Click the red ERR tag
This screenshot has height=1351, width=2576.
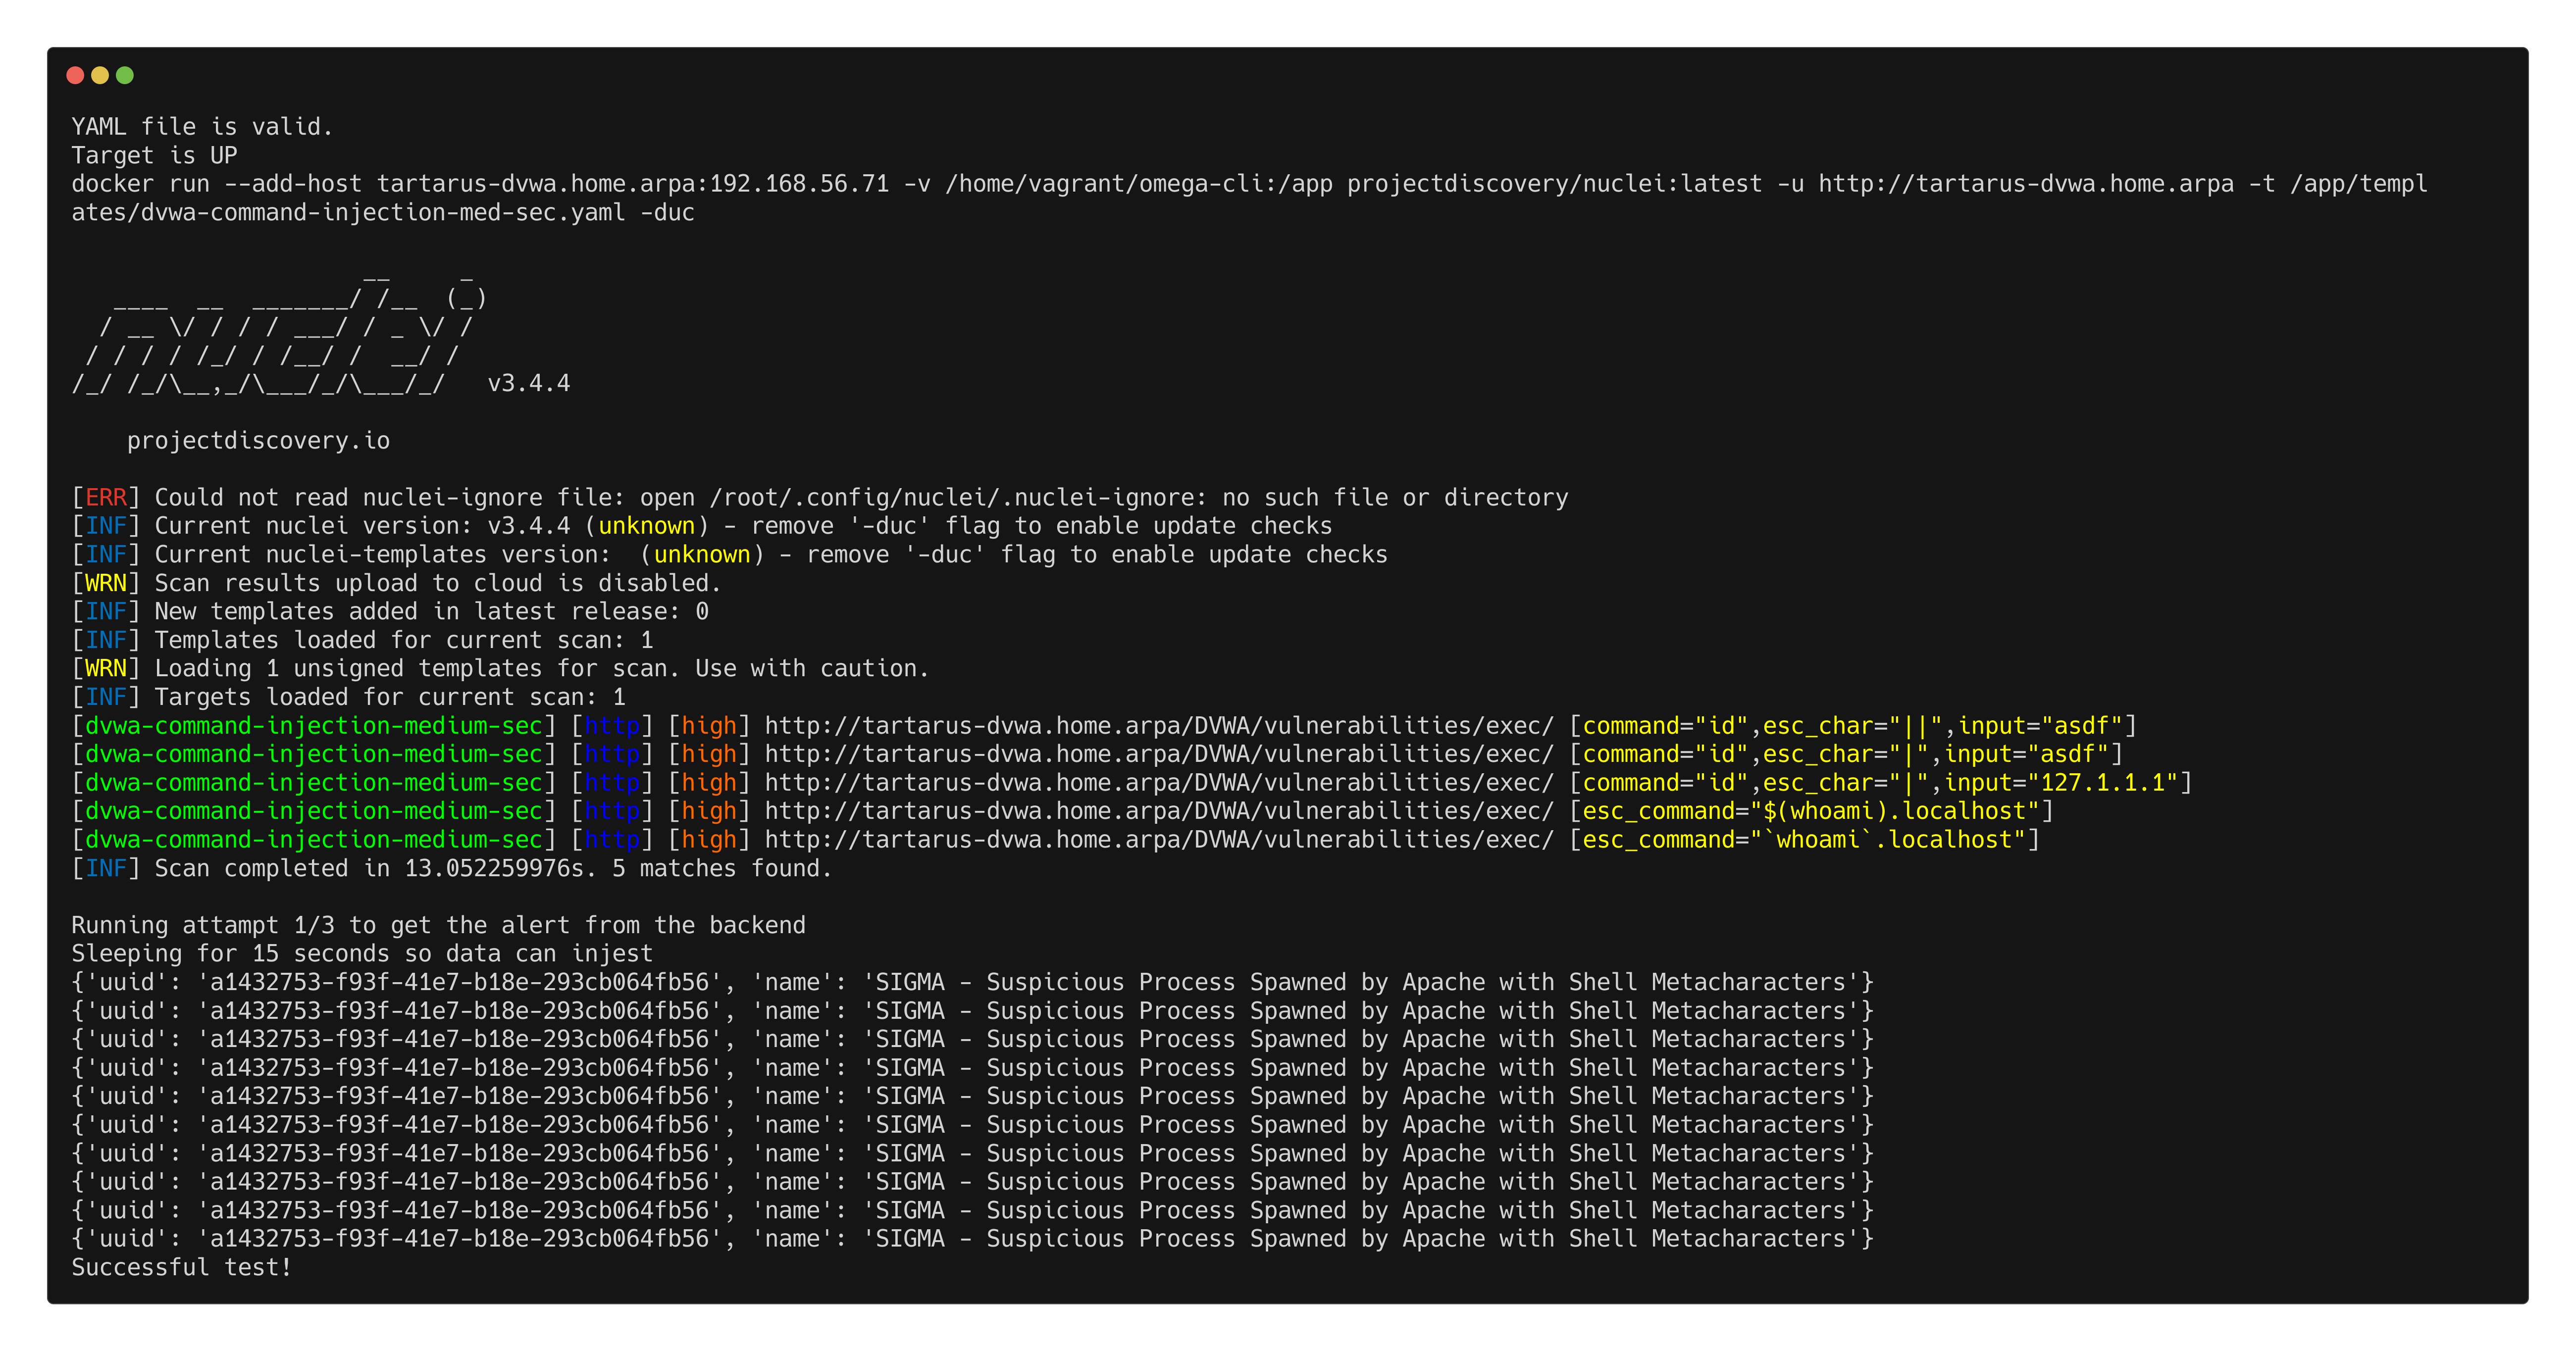105,498
